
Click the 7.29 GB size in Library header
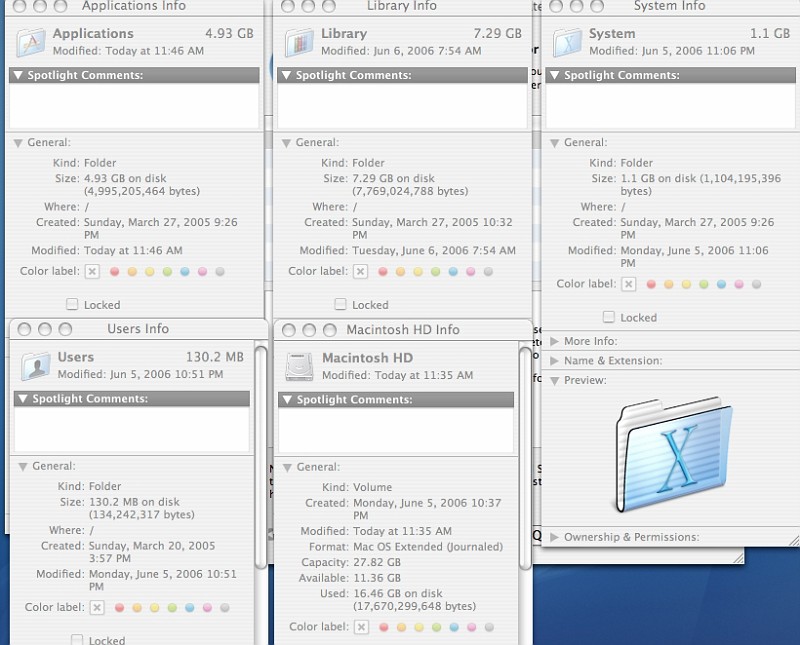point(498,34)
